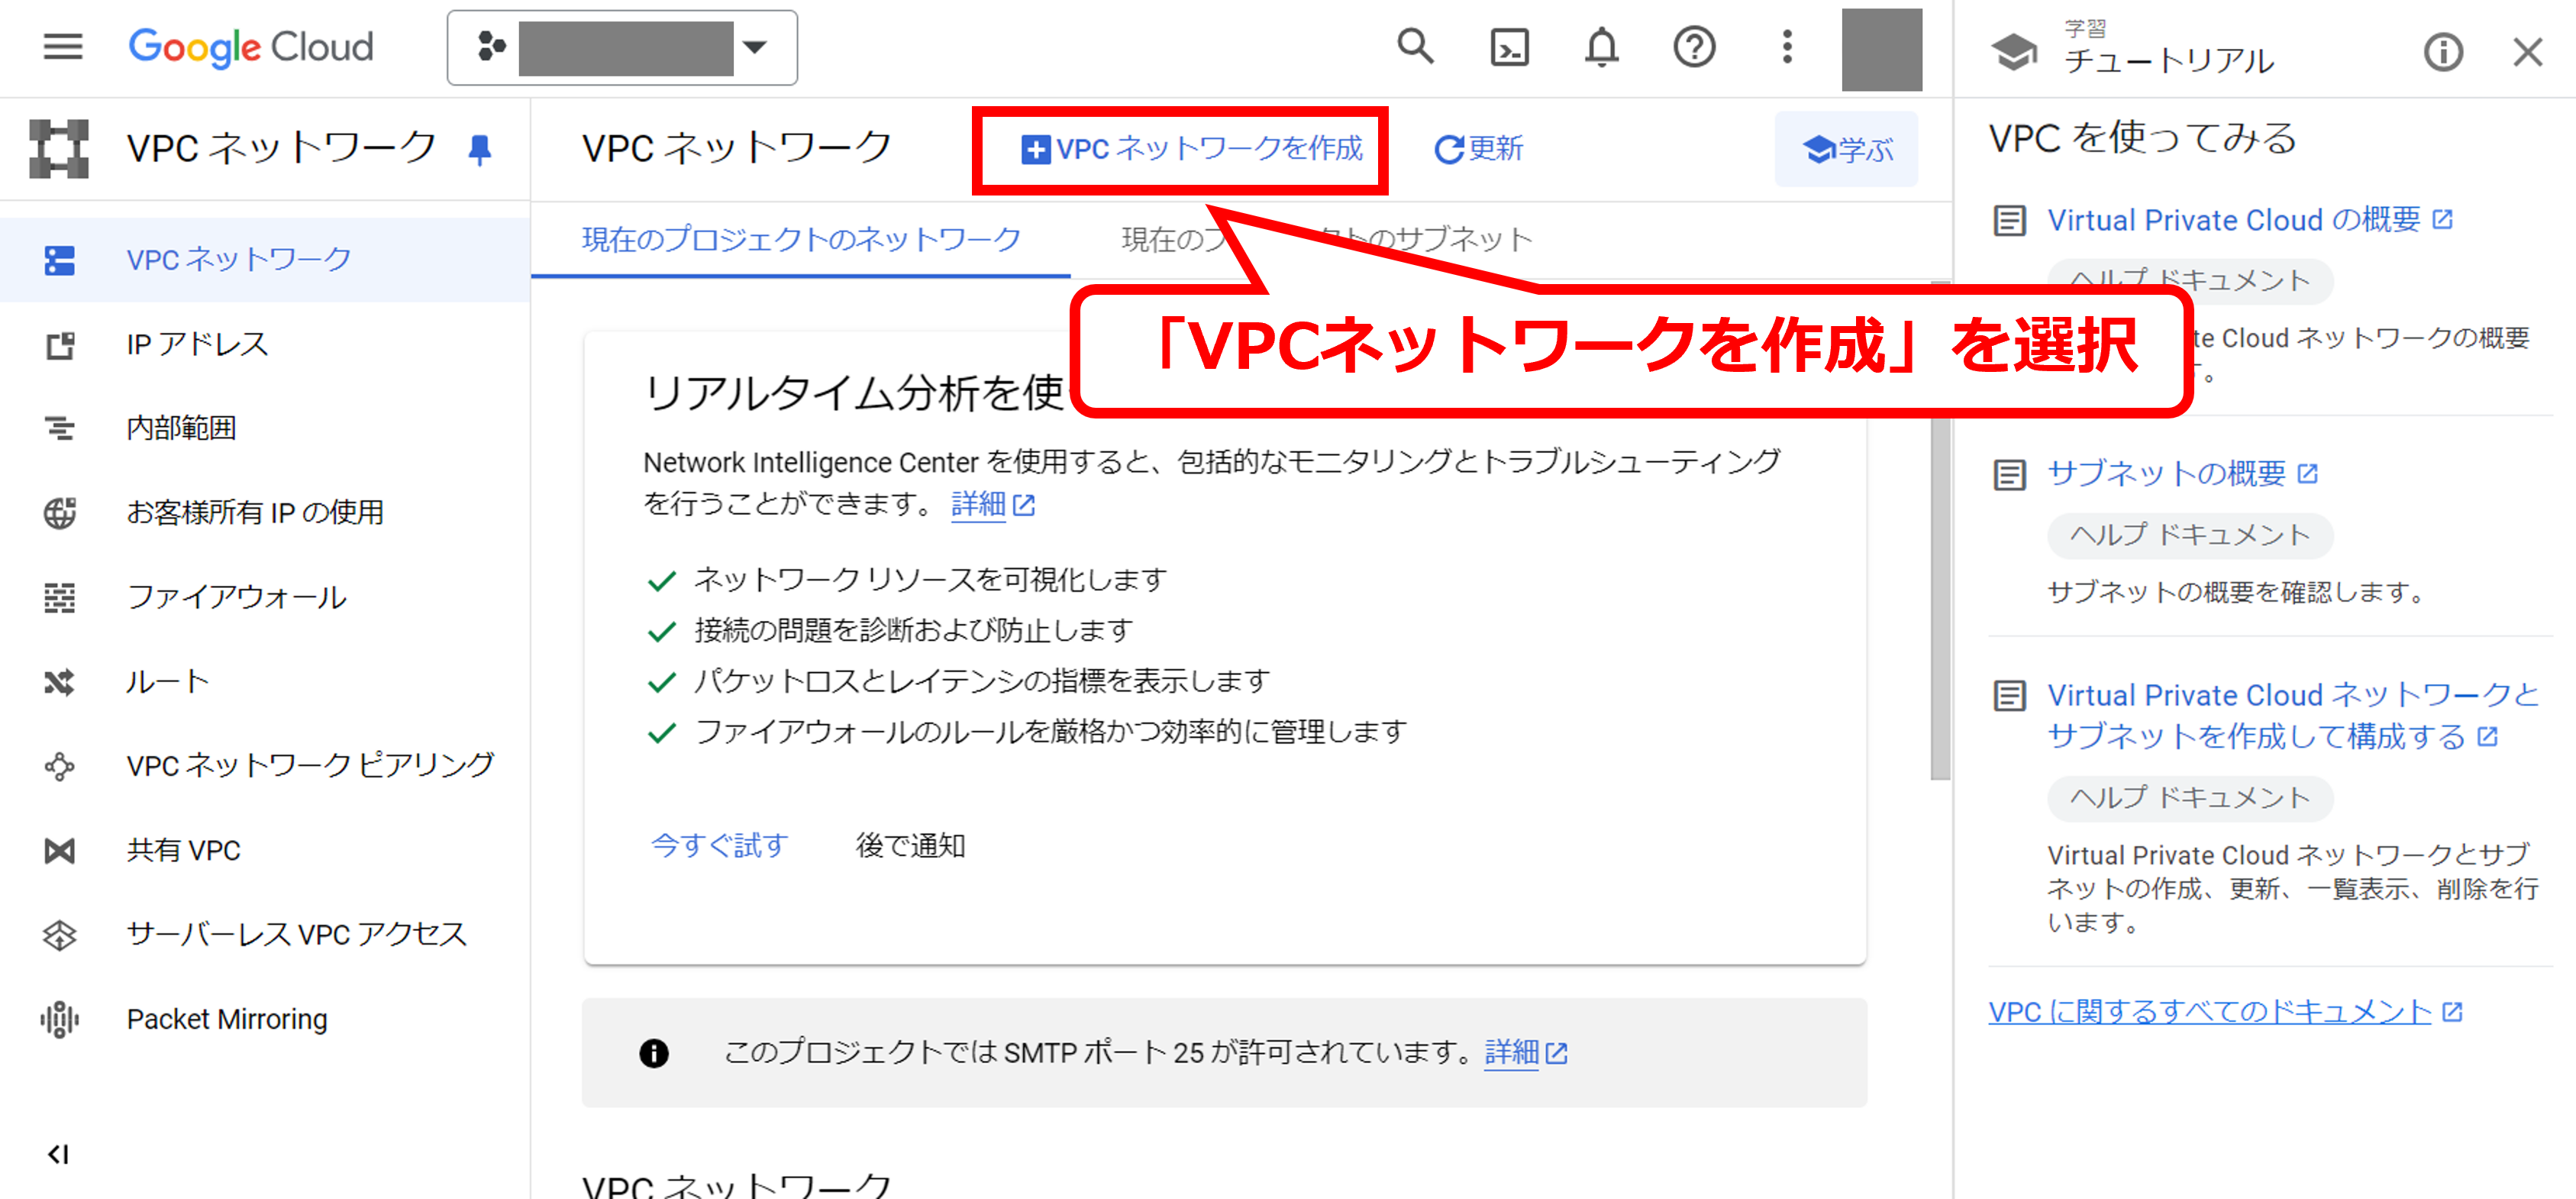The image size is (2576, 1199).
Task: Open the notifications bell
Action: 1601,47
